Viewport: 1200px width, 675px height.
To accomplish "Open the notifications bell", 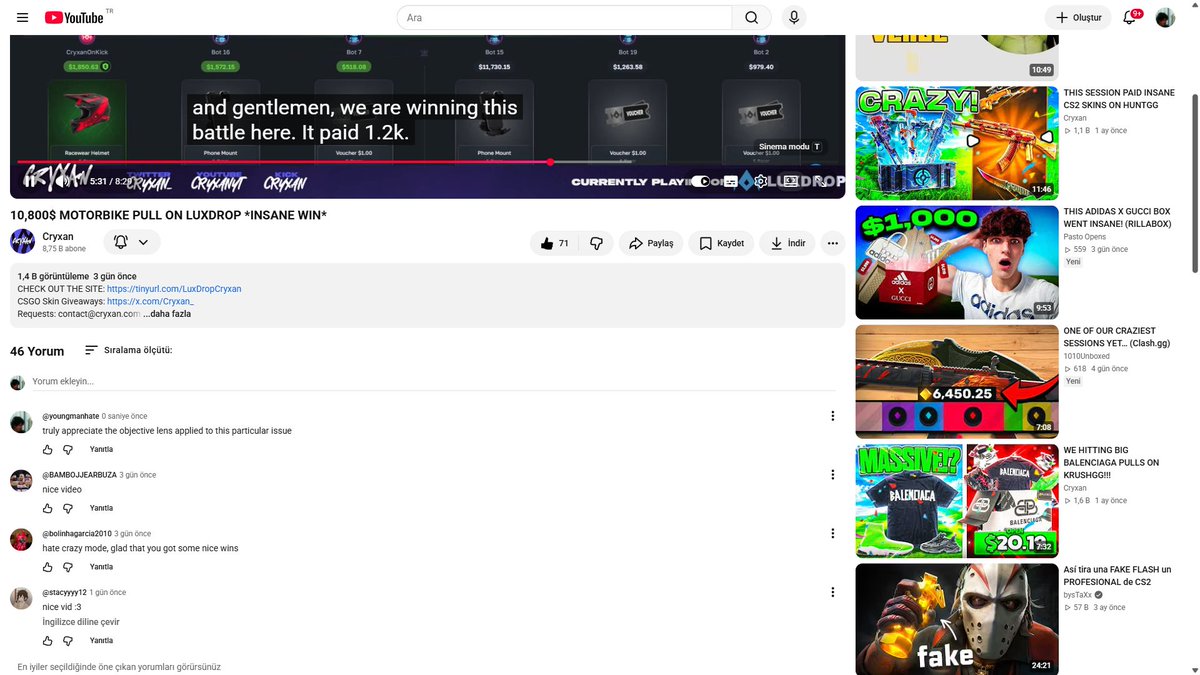I will pos(1130,17).
